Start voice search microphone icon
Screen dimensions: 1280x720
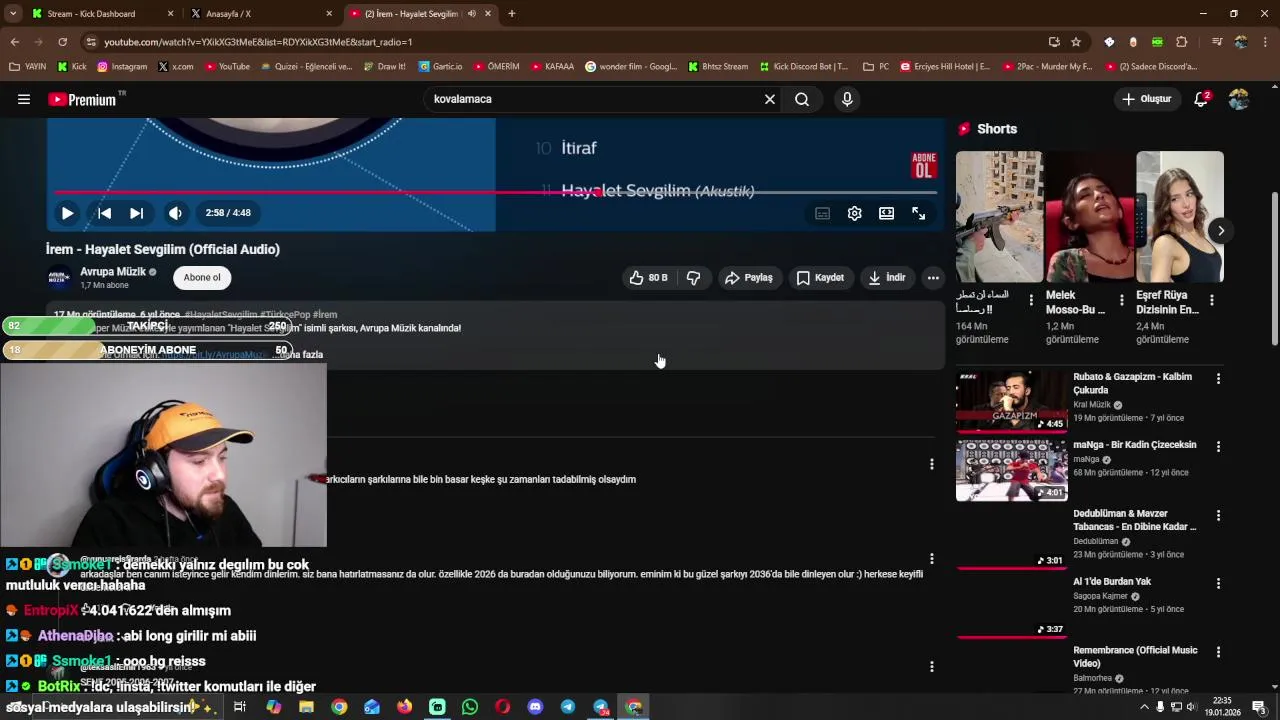(x=847, y=99)
